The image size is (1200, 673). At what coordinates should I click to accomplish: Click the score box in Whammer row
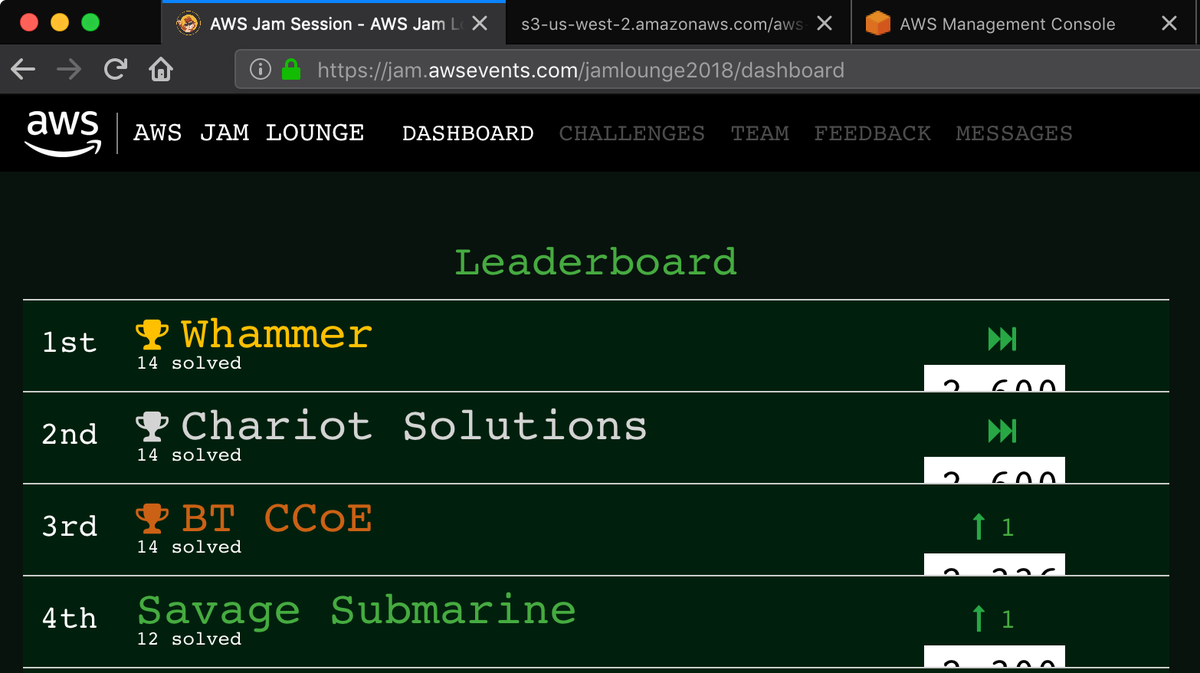pyautogui.click(x=994, y=378)
